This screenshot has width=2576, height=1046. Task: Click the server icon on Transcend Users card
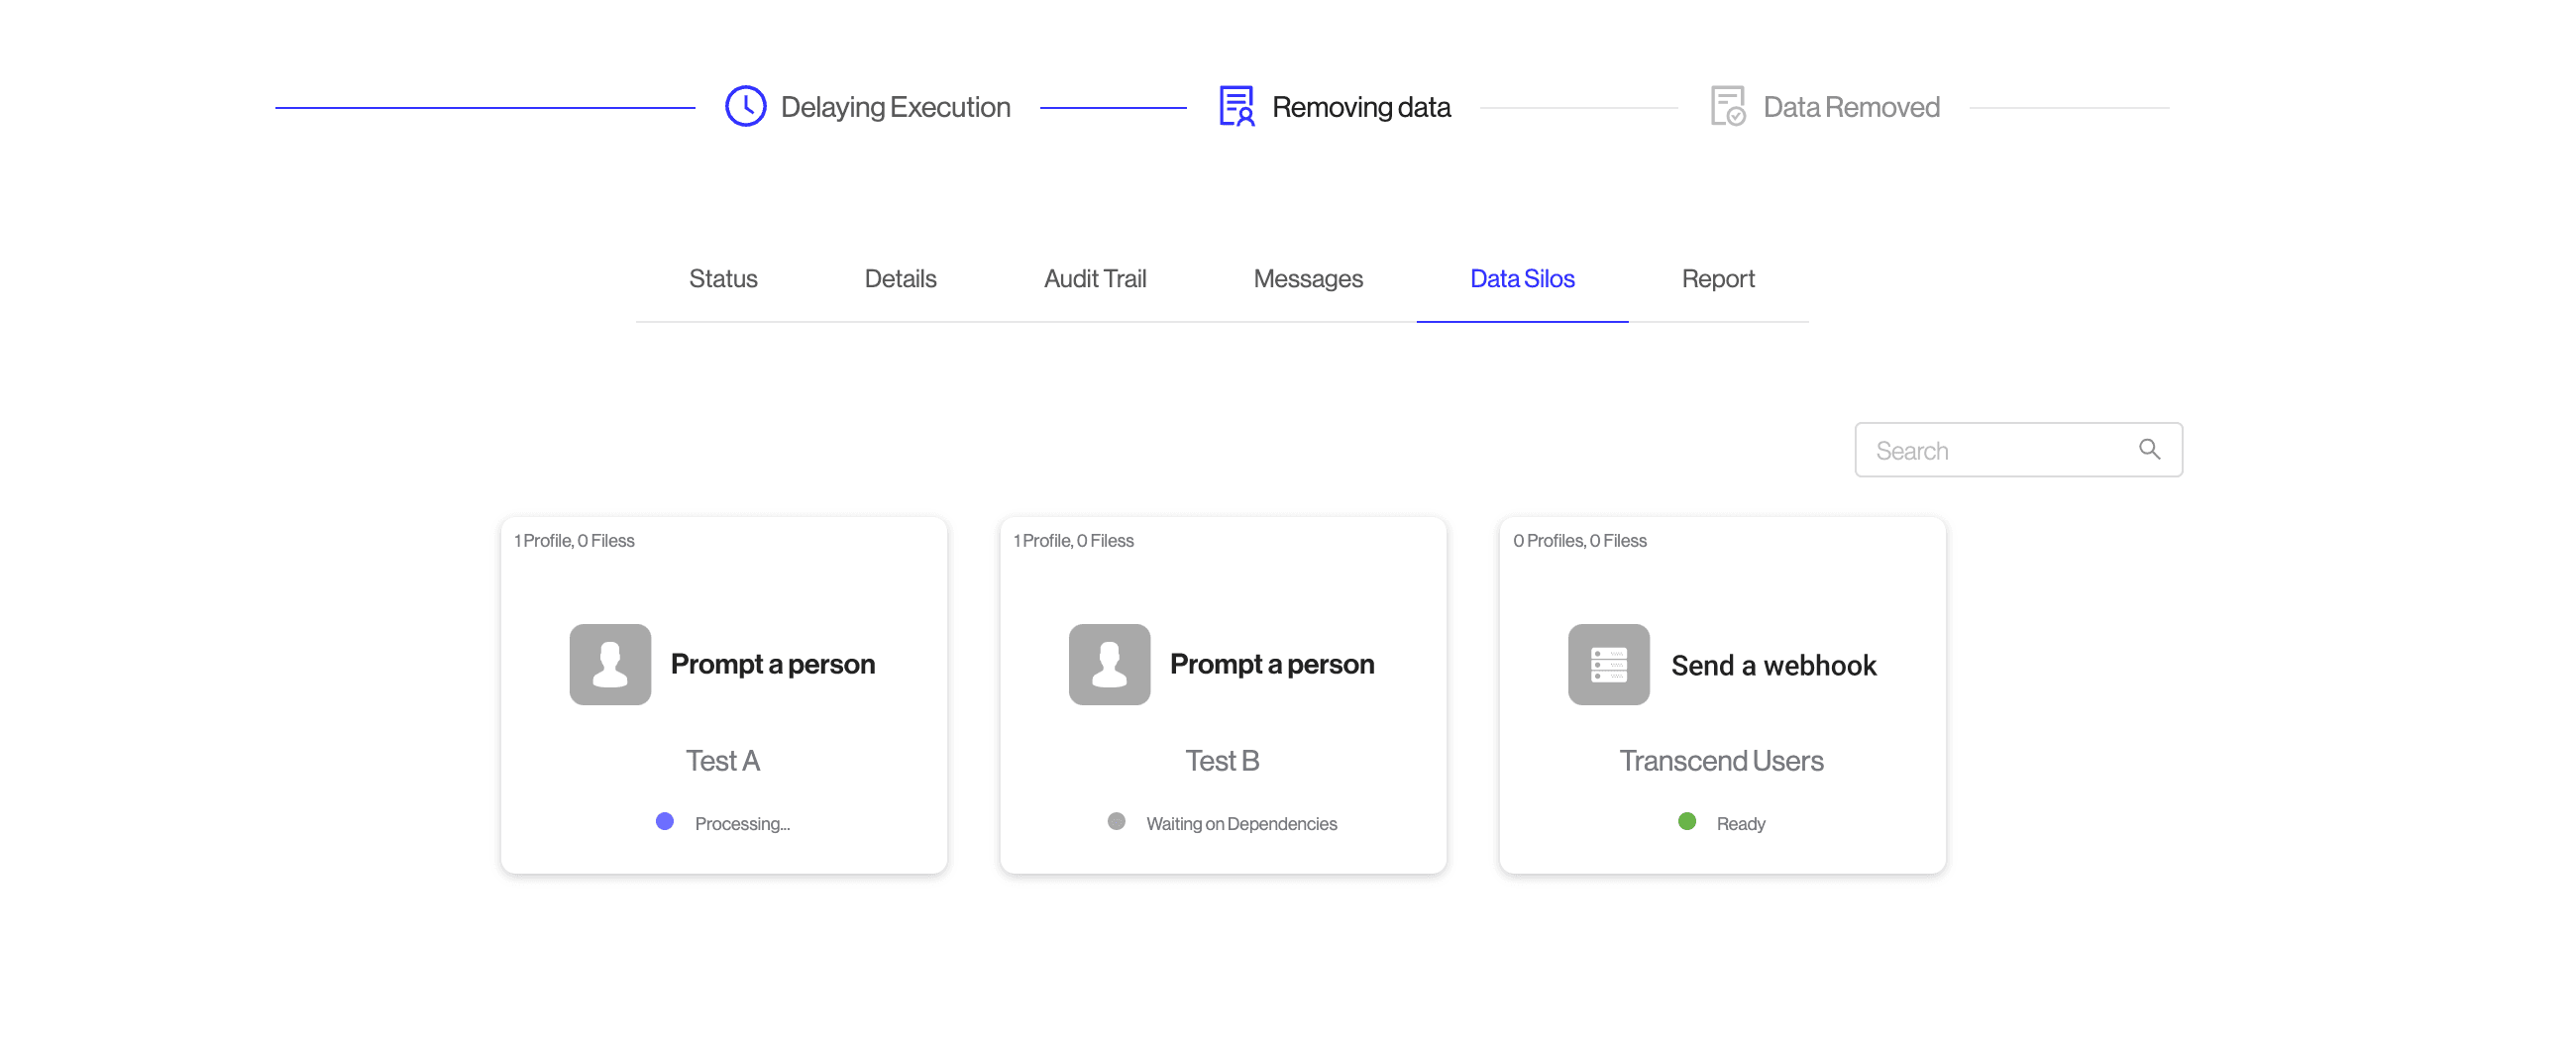(x=1608, y=665)
